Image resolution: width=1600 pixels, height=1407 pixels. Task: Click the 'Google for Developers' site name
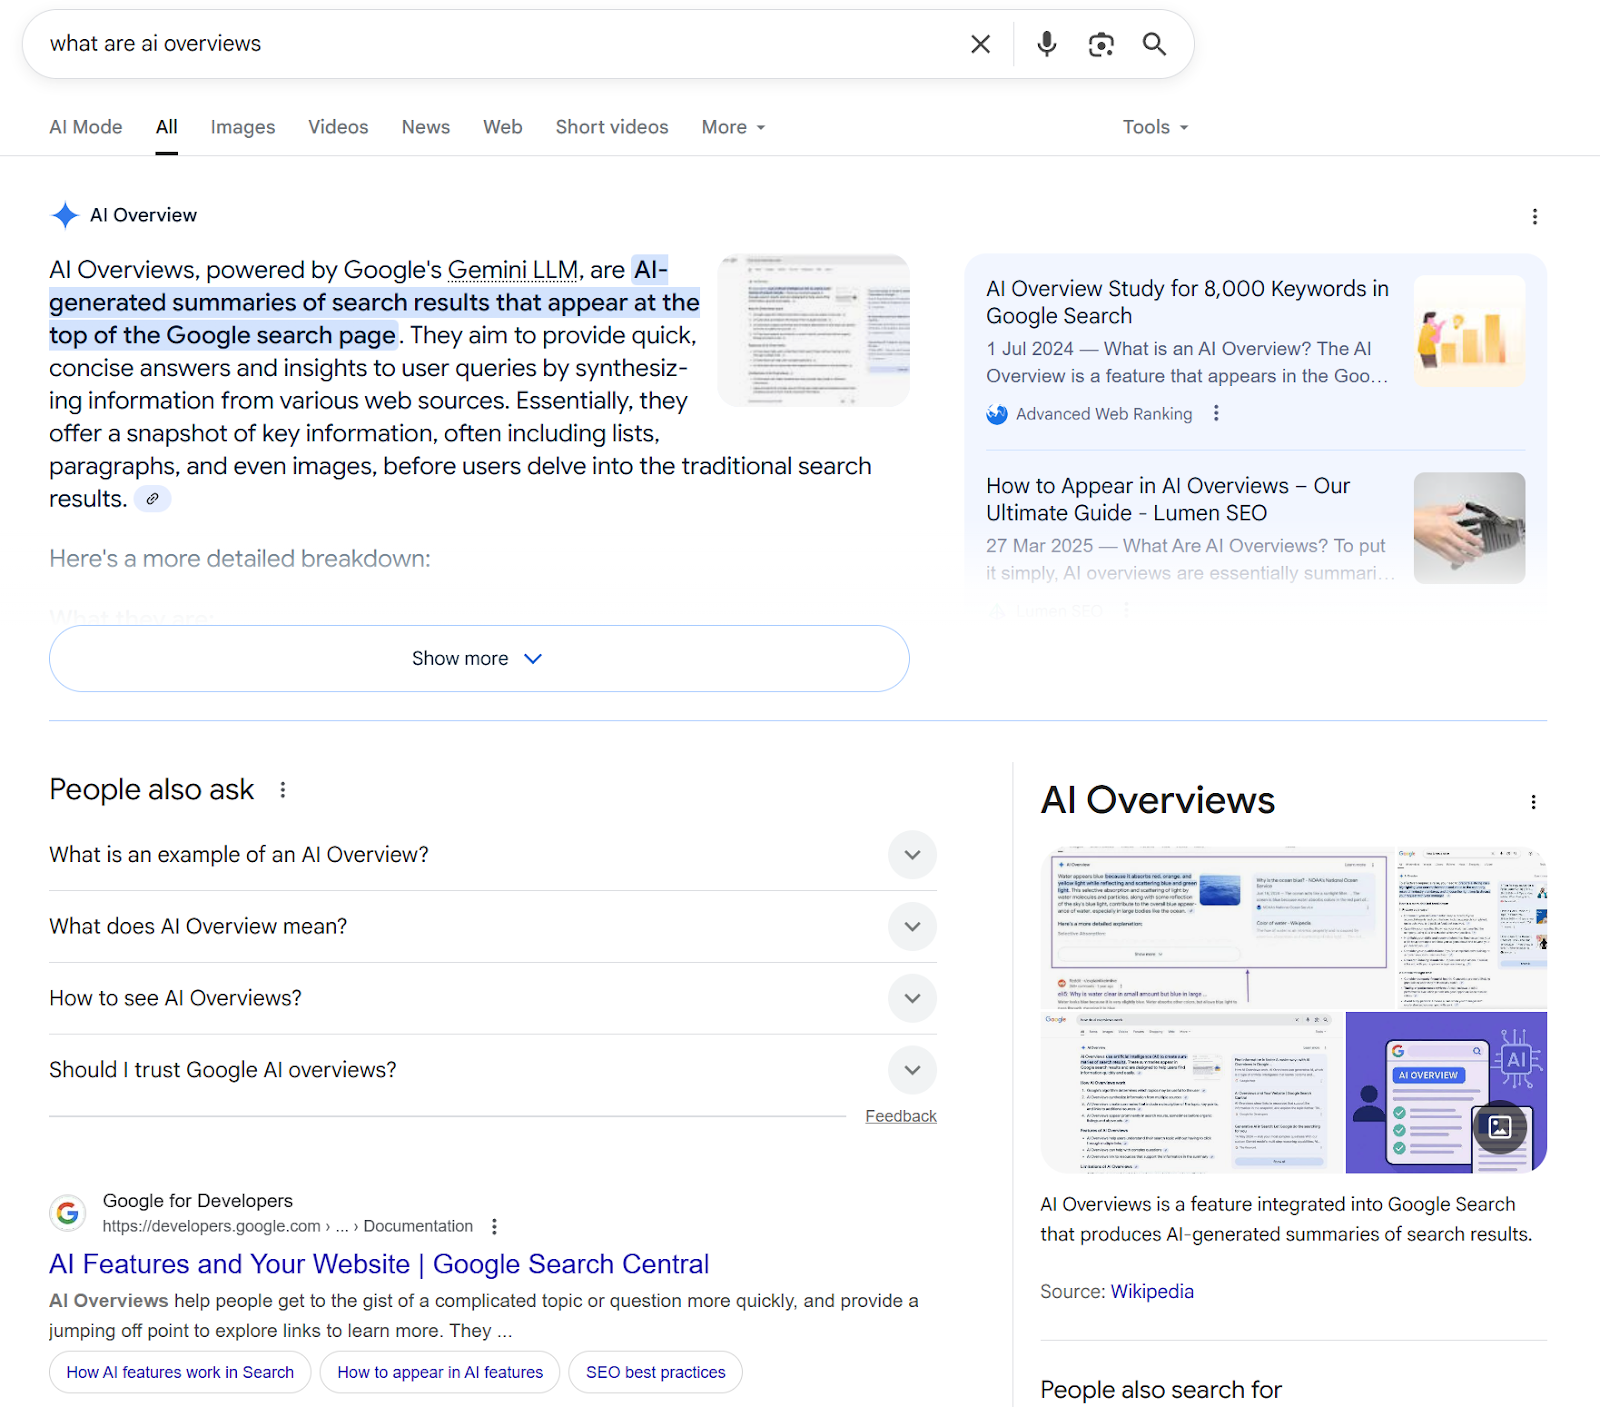pyautogui.click(x=198, y=1201)
